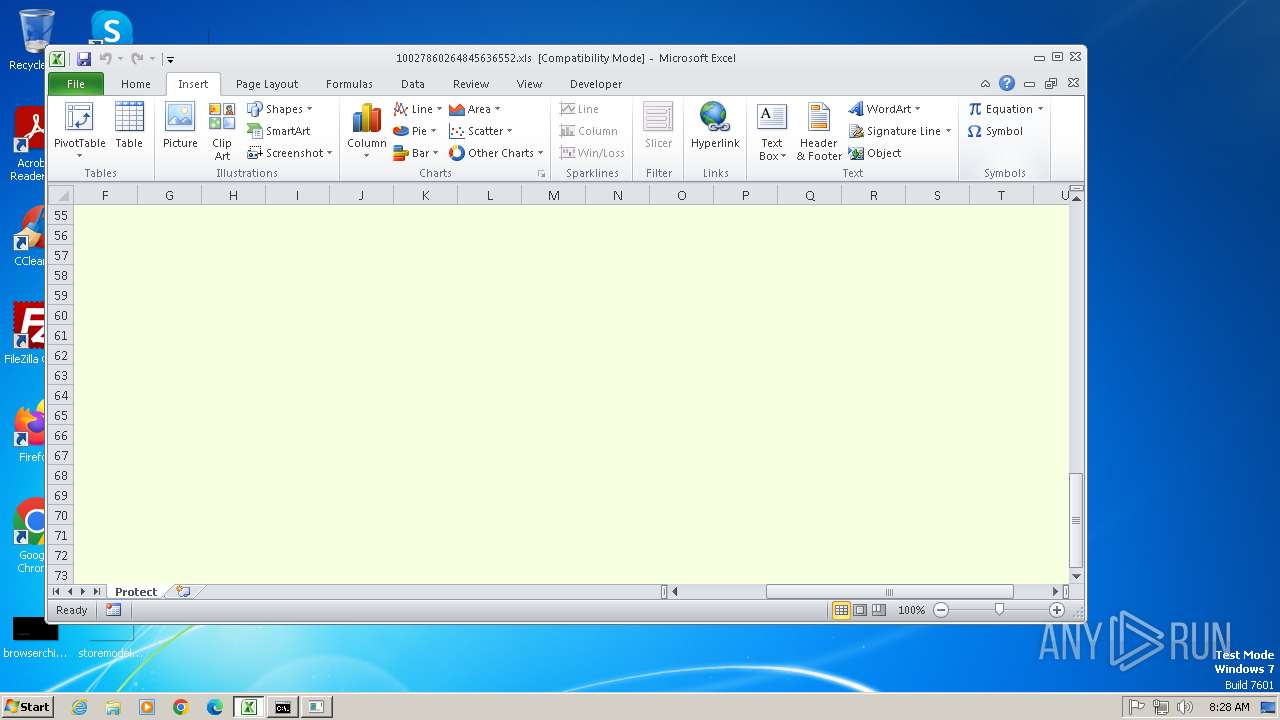Open Clip Art pane
Viewport: 1280px width, 720px height.
[222, 131]
